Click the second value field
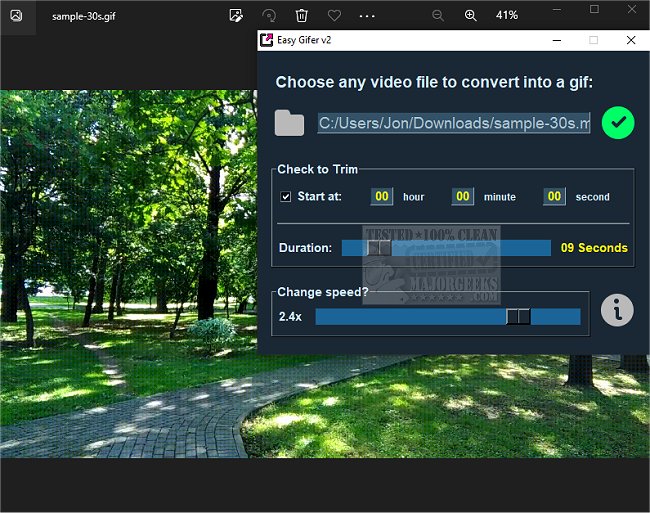Image resolution: width=650 pixels, height=513 pixels. tap(554, 196)
